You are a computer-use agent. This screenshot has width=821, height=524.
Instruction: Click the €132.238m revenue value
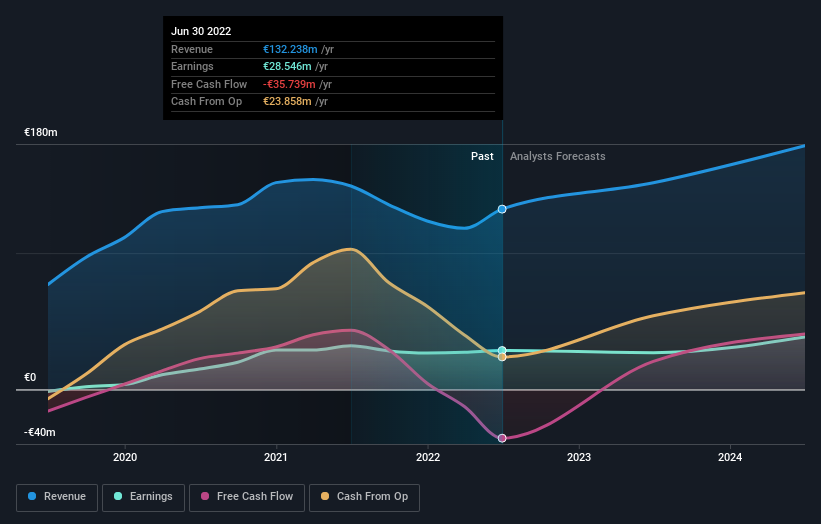[x=290, y=49]
